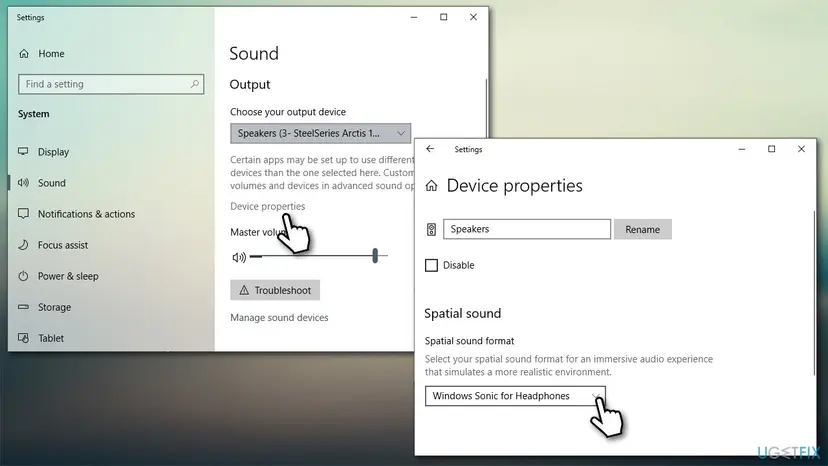The image size is (828, 466).
Task: Click the Rename button
Action: [x=642, y=229]
